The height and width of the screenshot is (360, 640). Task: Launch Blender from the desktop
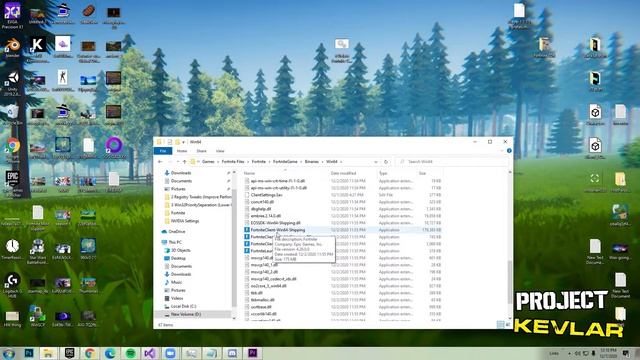tap(12, 48)
